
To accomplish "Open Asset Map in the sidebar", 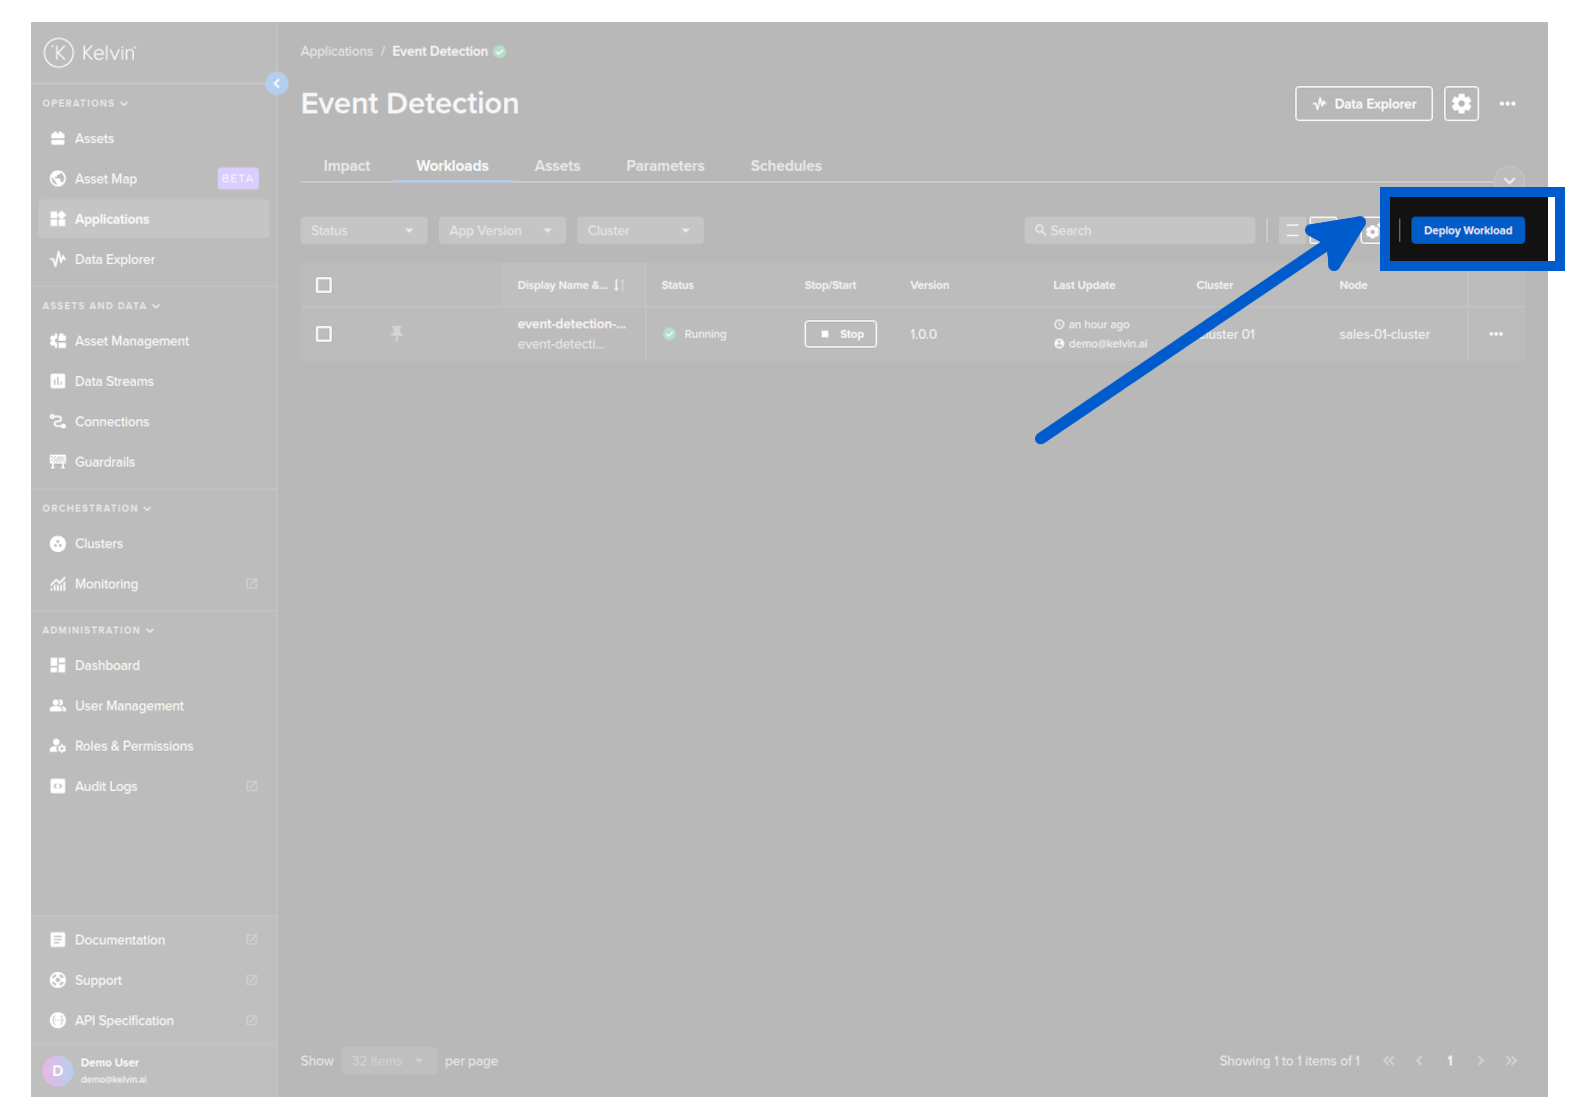I will [106, 179].
